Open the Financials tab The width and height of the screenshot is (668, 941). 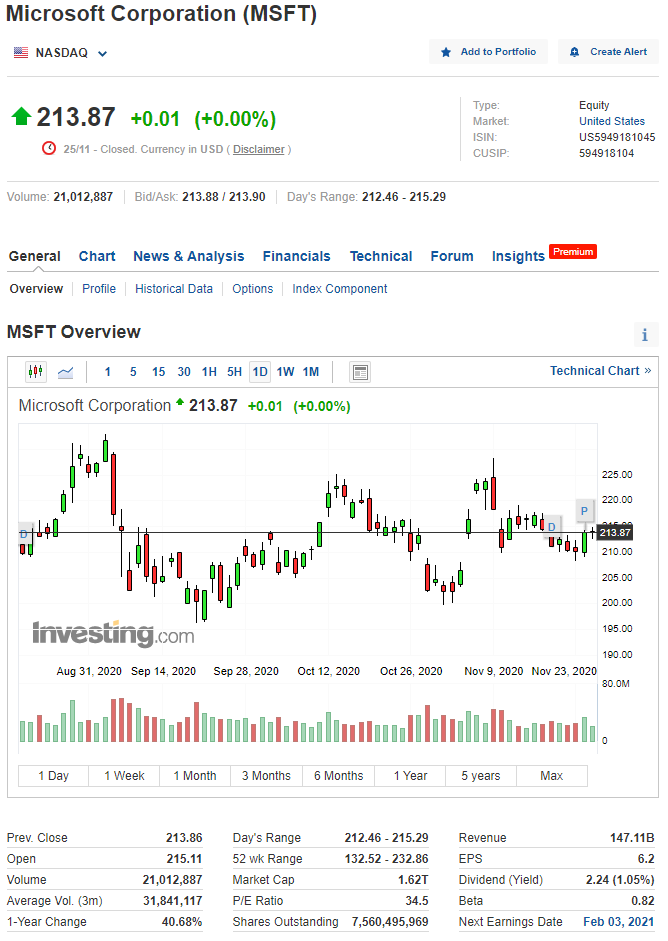tap(296, 256)
